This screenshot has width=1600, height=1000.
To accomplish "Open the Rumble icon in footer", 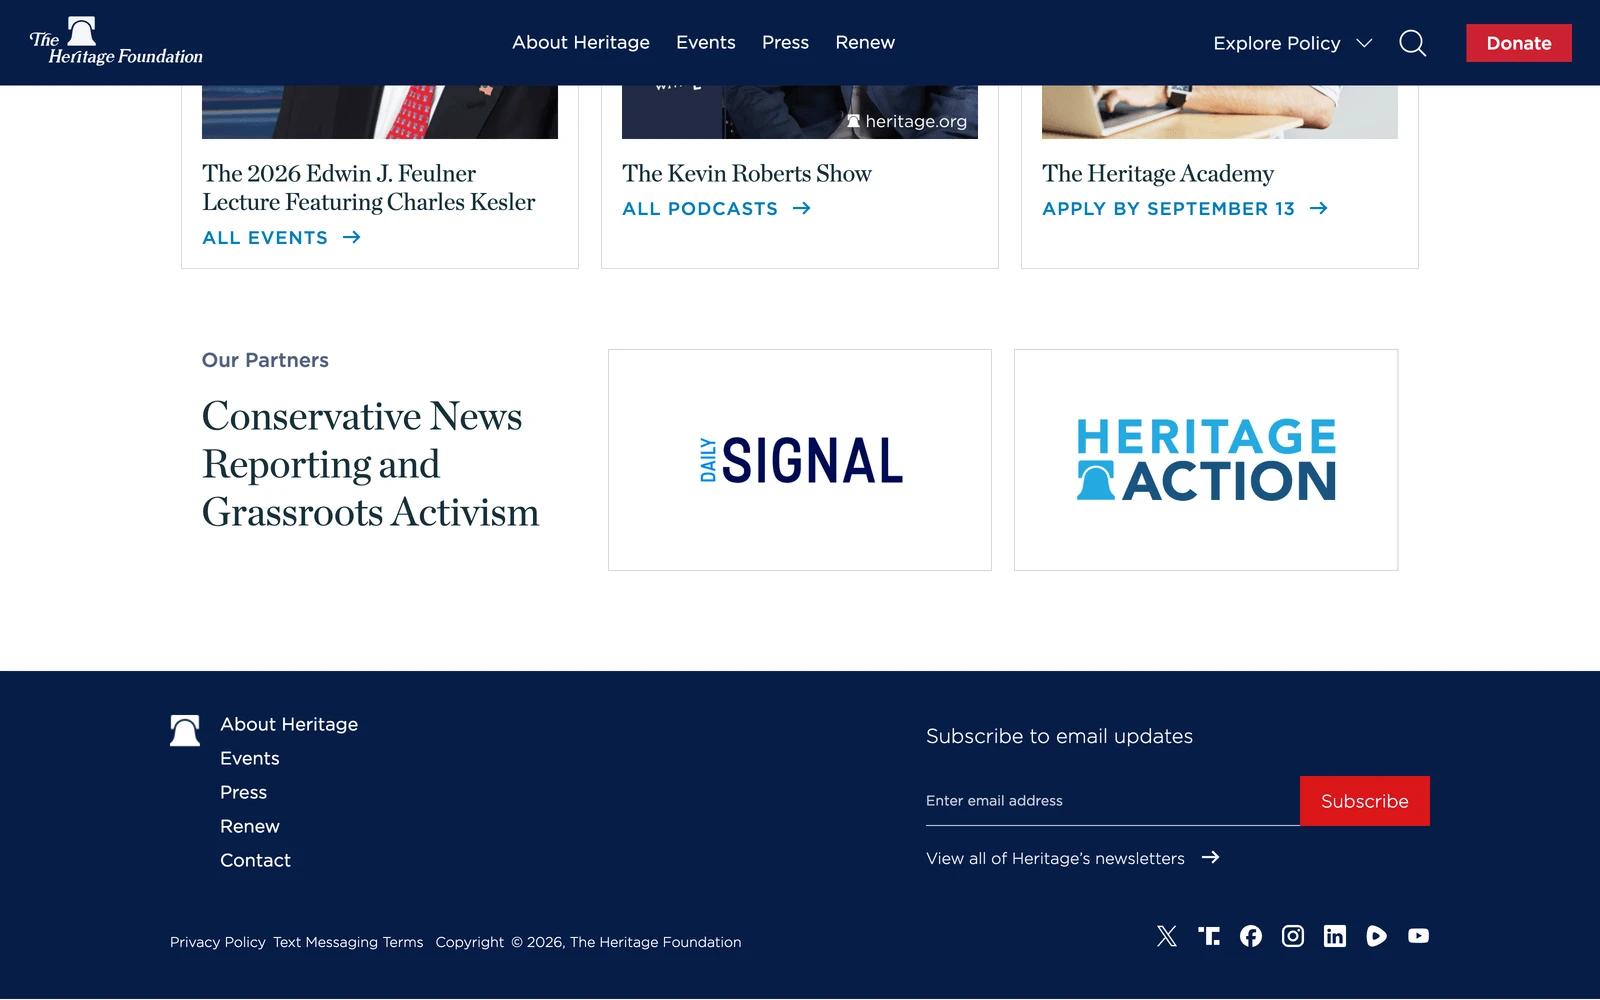I will point(1377,936).
